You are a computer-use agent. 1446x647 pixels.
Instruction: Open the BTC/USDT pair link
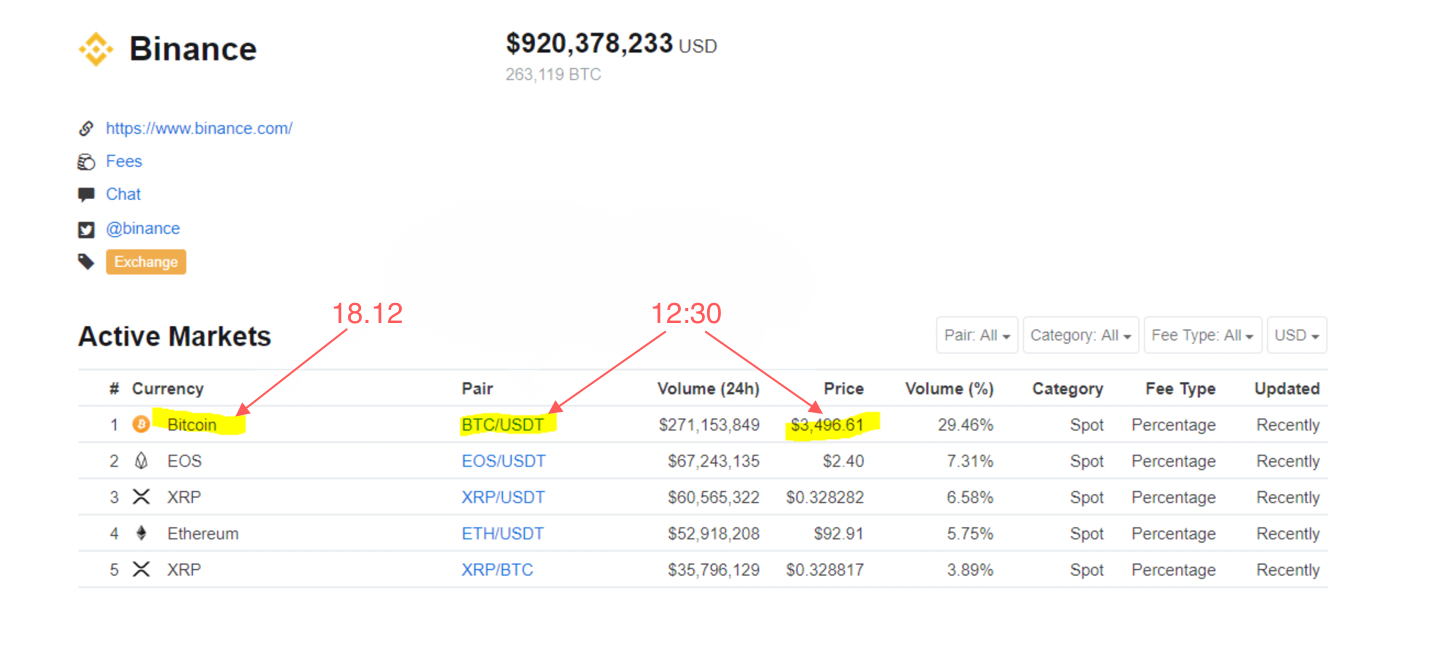click(x=503, y=425)
